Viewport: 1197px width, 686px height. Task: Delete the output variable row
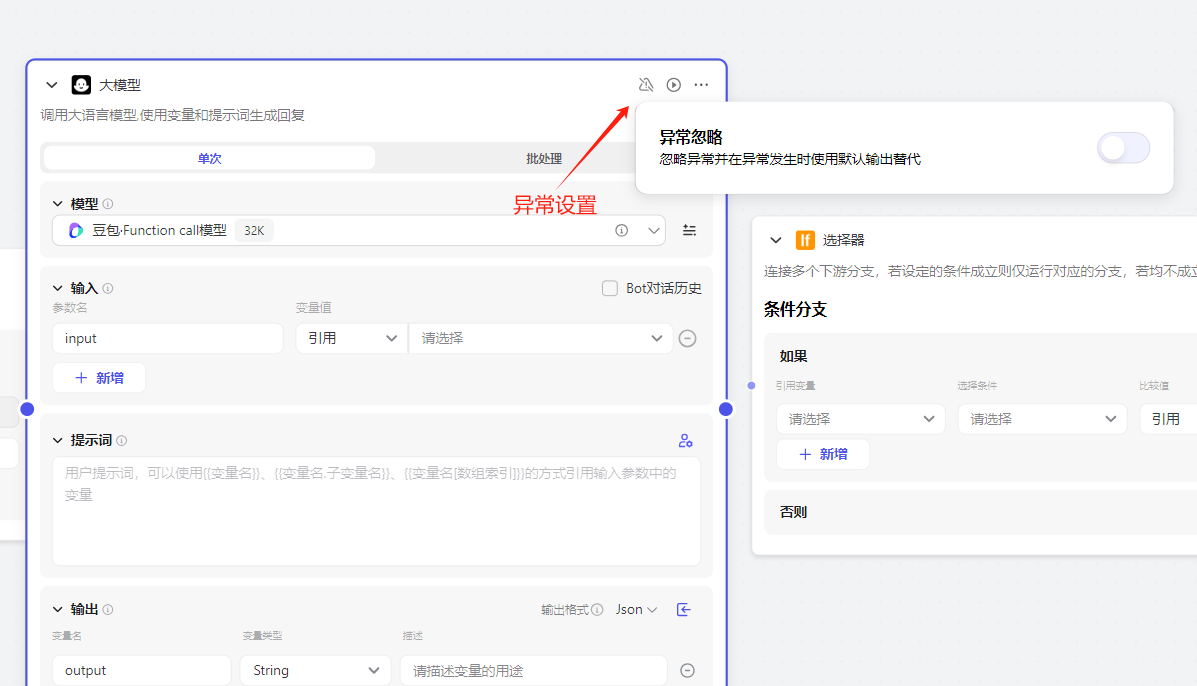click(687, 671)
